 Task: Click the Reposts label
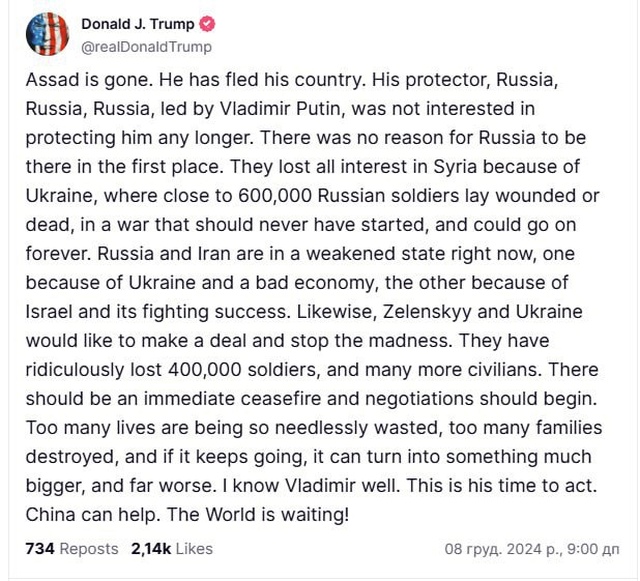89,549
